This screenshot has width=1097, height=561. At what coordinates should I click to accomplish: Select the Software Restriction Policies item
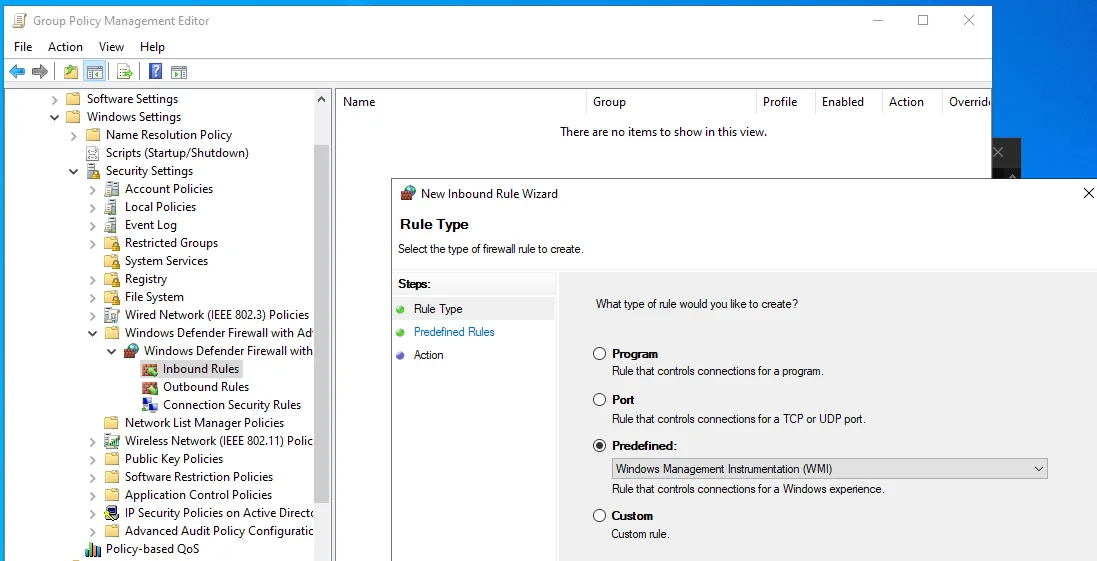[x=199, y=477]
